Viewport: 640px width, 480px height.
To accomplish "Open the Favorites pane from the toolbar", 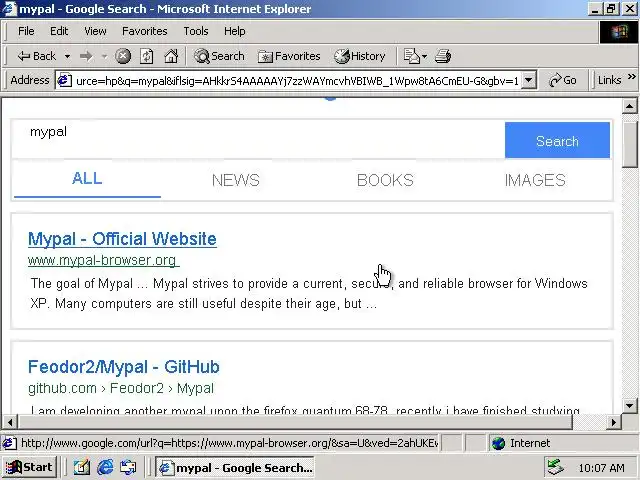I will click(x=289, y=56).
